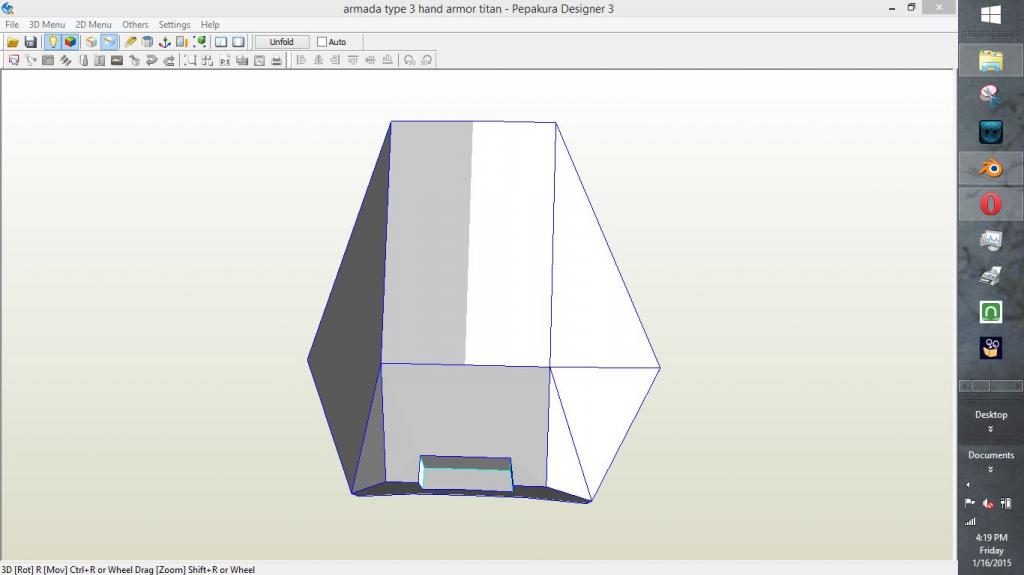The width and height of the screenshot is (1024, 575).
Task: Click the edit flaps tool icon
Action: (65, 60)
